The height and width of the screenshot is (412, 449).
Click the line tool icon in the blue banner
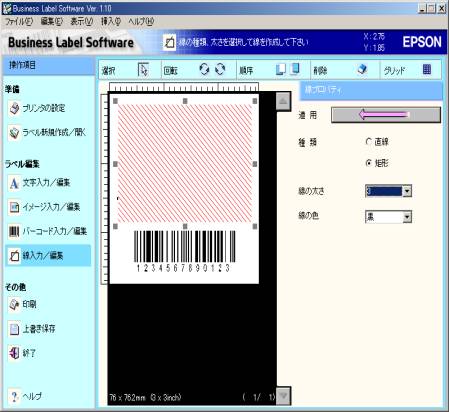tap(169, 42)
